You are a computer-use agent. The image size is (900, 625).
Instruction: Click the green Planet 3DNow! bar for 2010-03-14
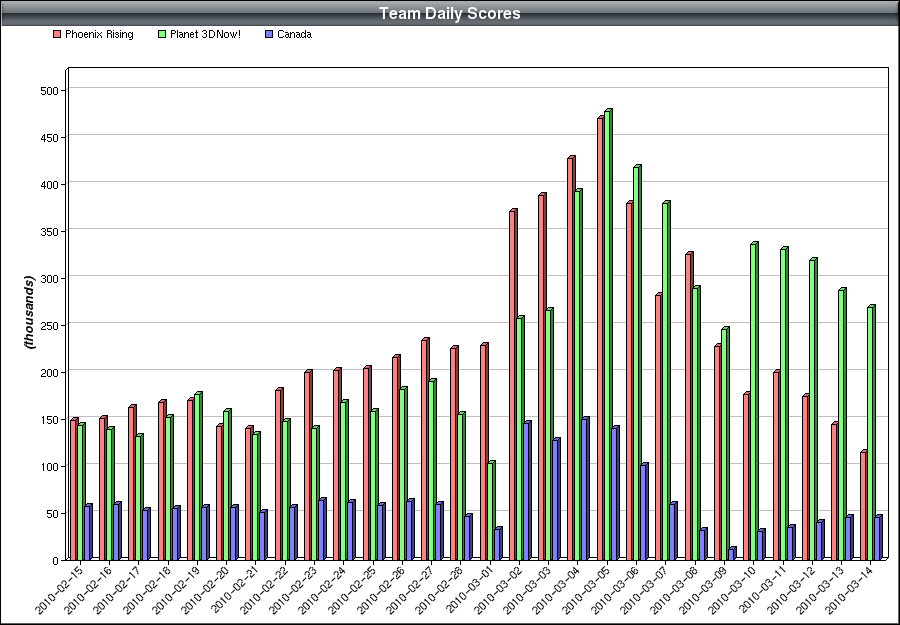(x=871, y=433)
